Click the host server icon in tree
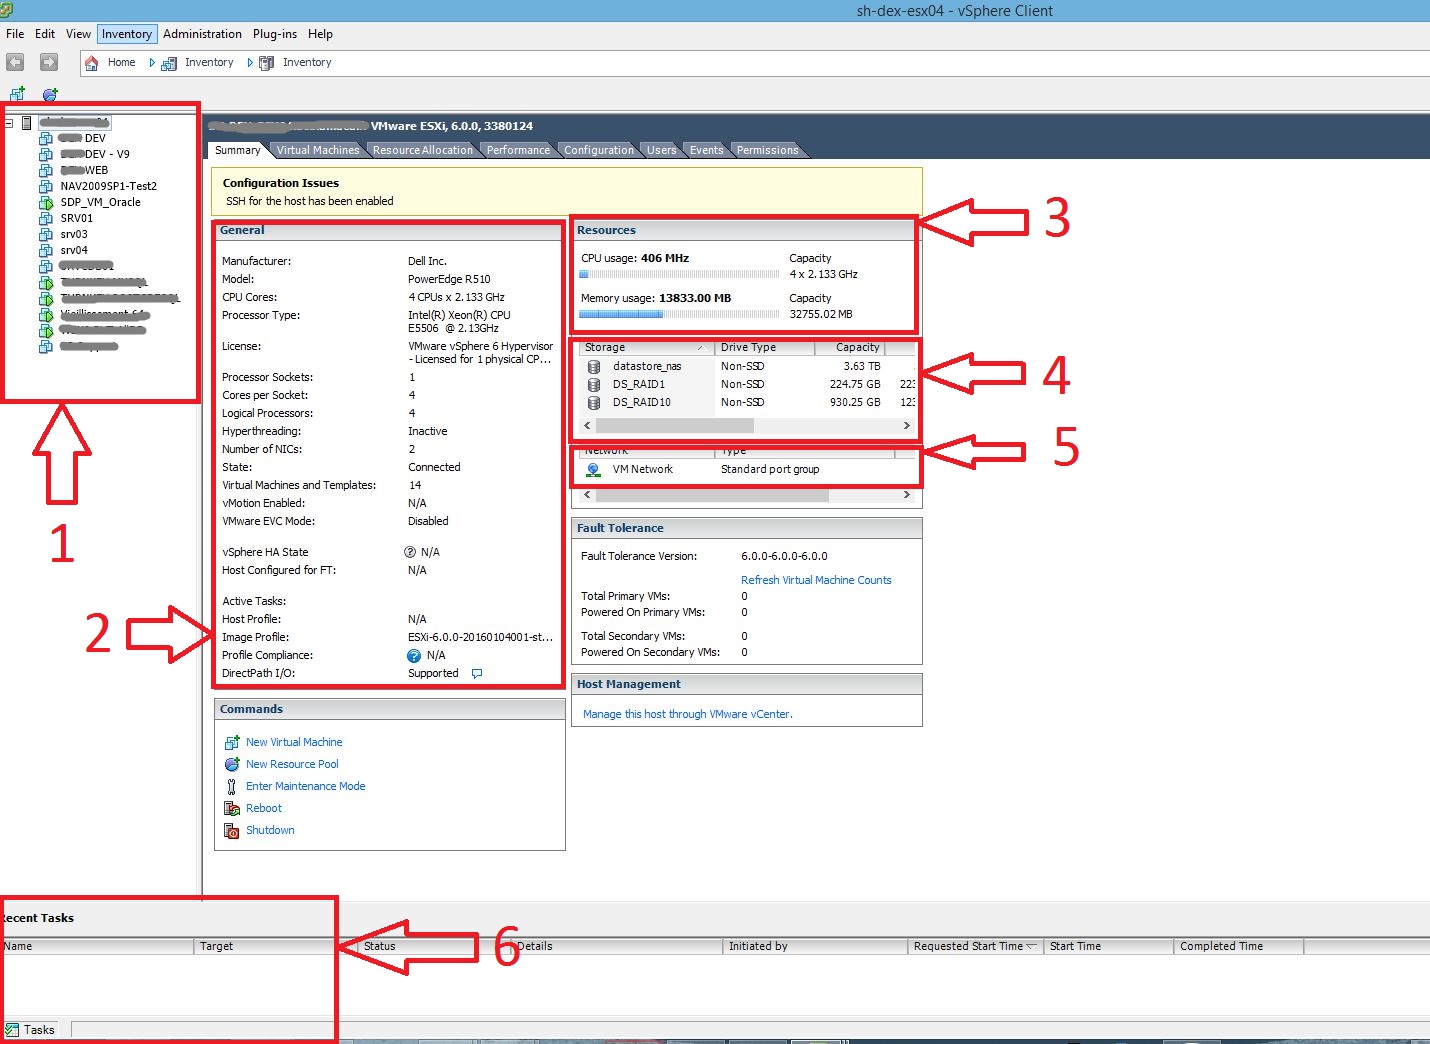Image resolution: width=1430 pixels, height=1044 pixels. click(x=27, y=123)
